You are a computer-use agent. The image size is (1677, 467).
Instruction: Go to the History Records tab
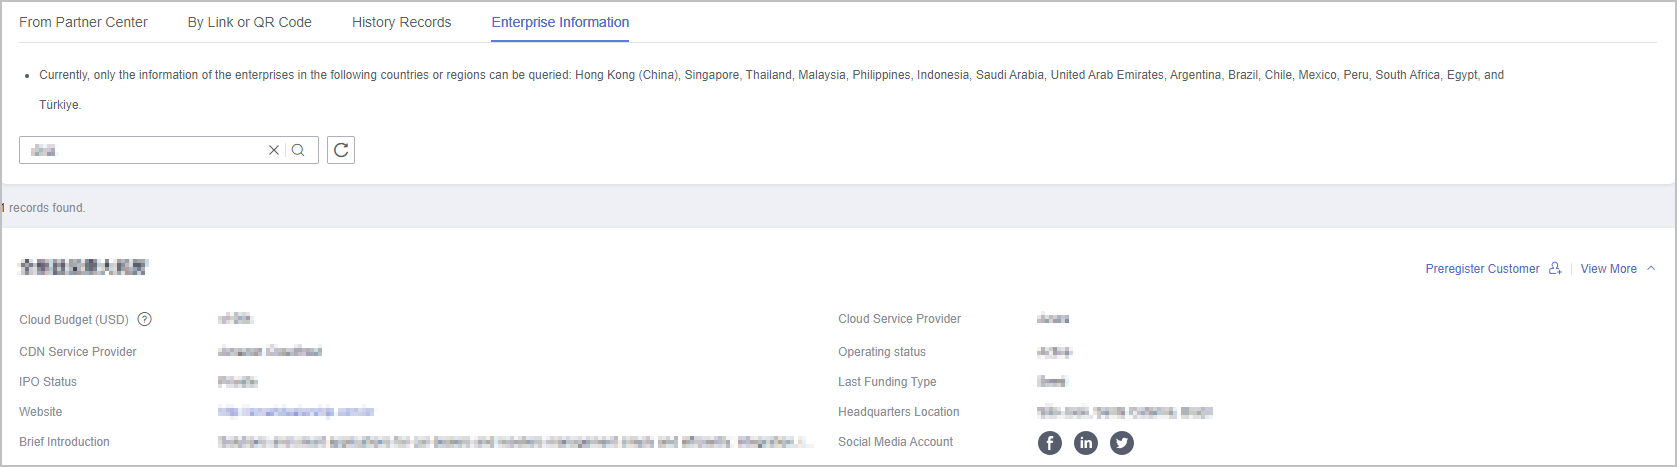[x=401, y=22]
